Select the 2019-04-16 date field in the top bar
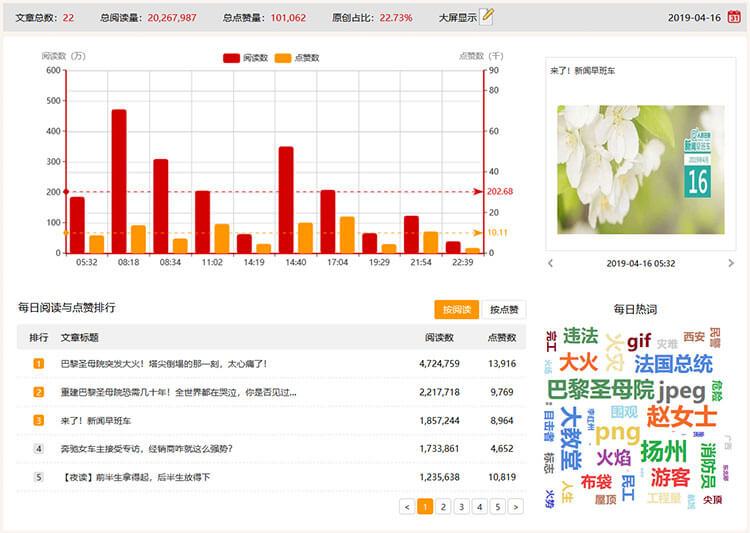 (694, 17)
